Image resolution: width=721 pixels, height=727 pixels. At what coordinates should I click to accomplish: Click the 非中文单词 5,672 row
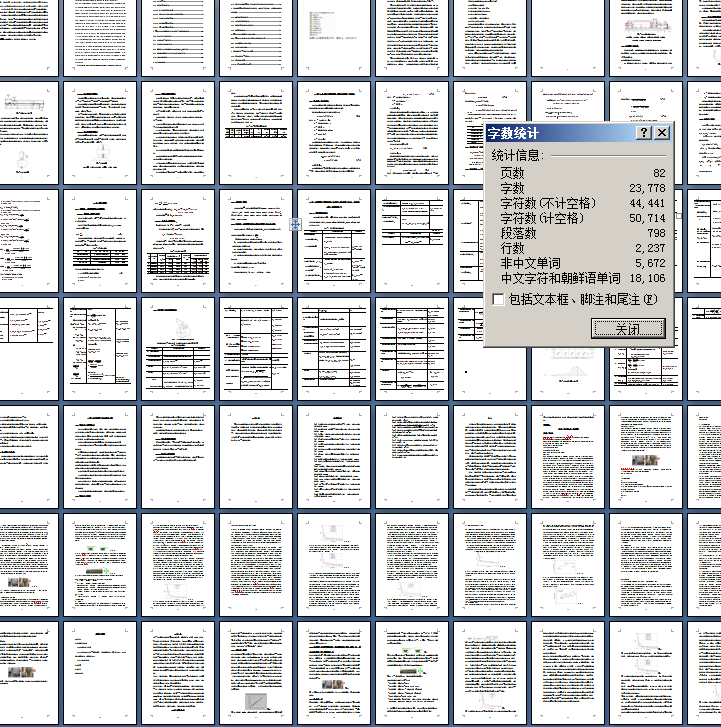coord(582,263)
